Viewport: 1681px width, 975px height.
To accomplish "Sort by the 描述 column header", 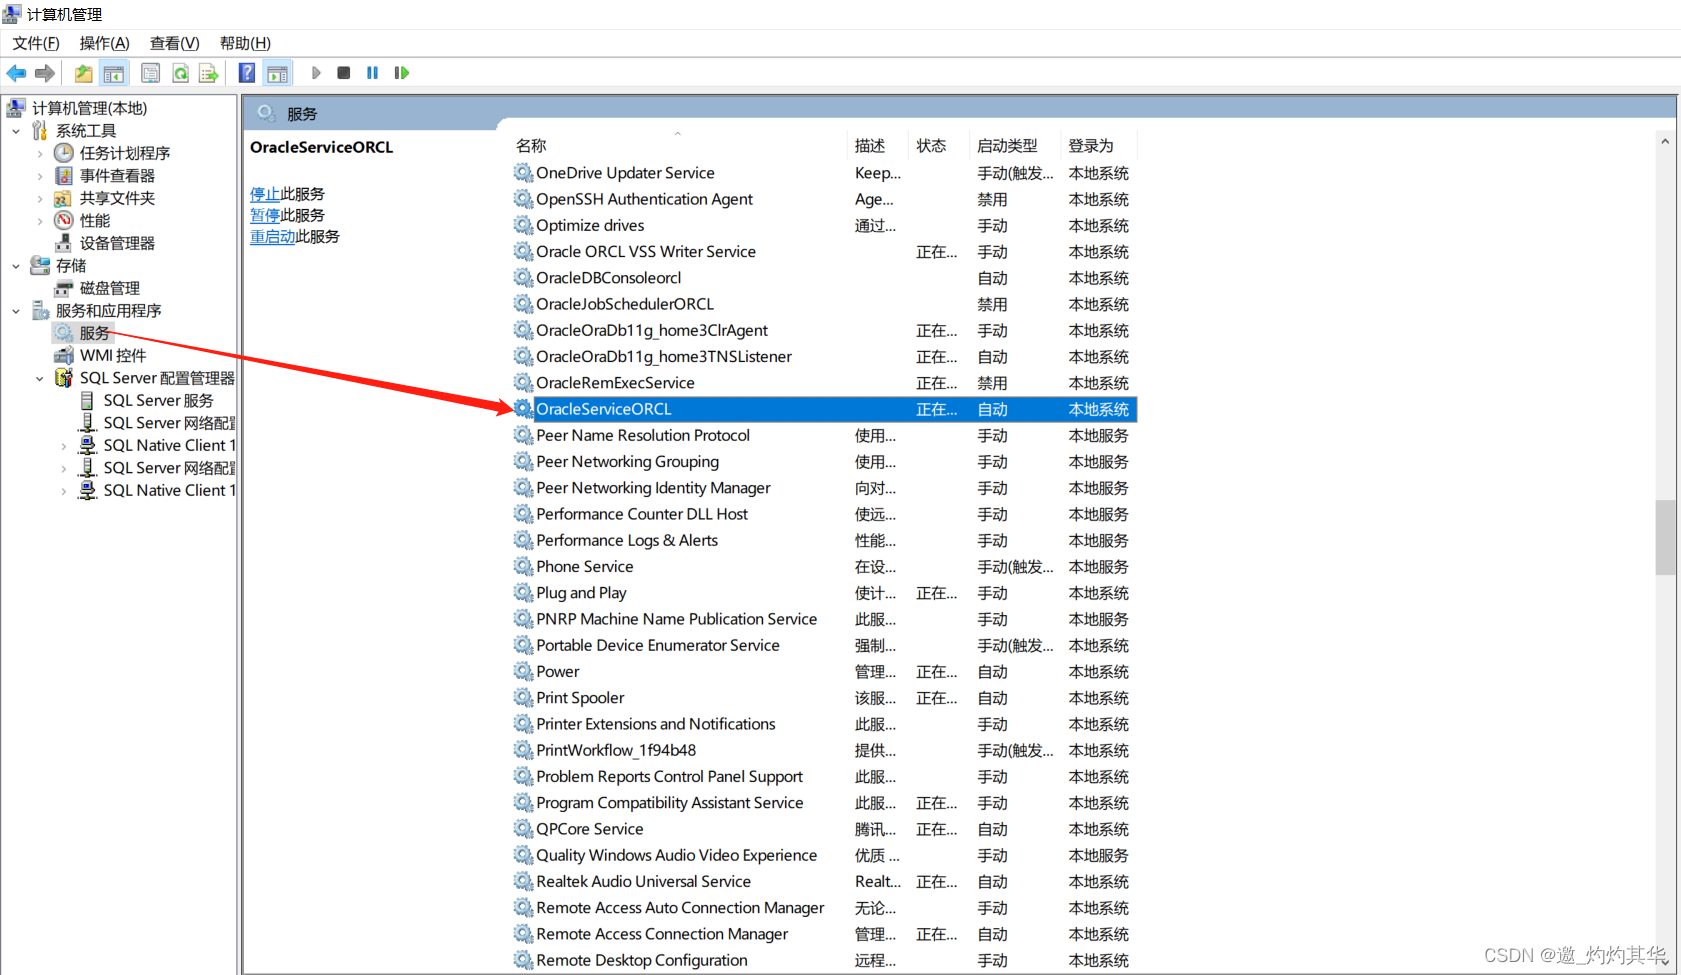I will tap(877, 146).
